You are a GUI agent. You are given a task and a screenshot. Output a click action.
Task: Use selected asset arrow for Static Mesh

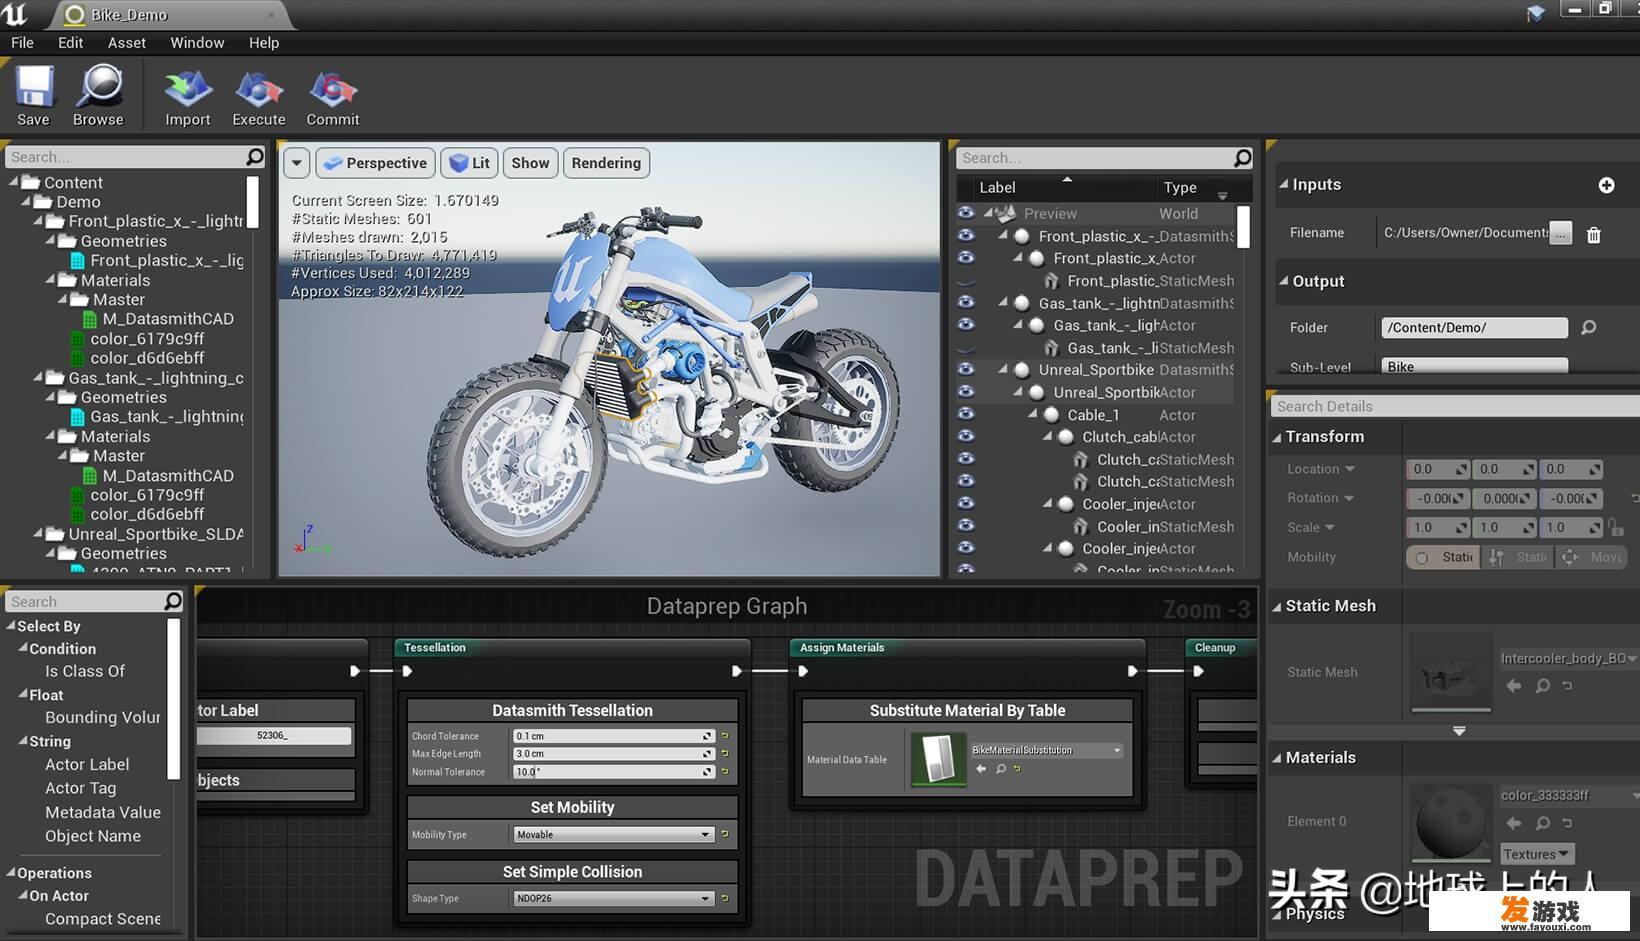click(1514, 685)
